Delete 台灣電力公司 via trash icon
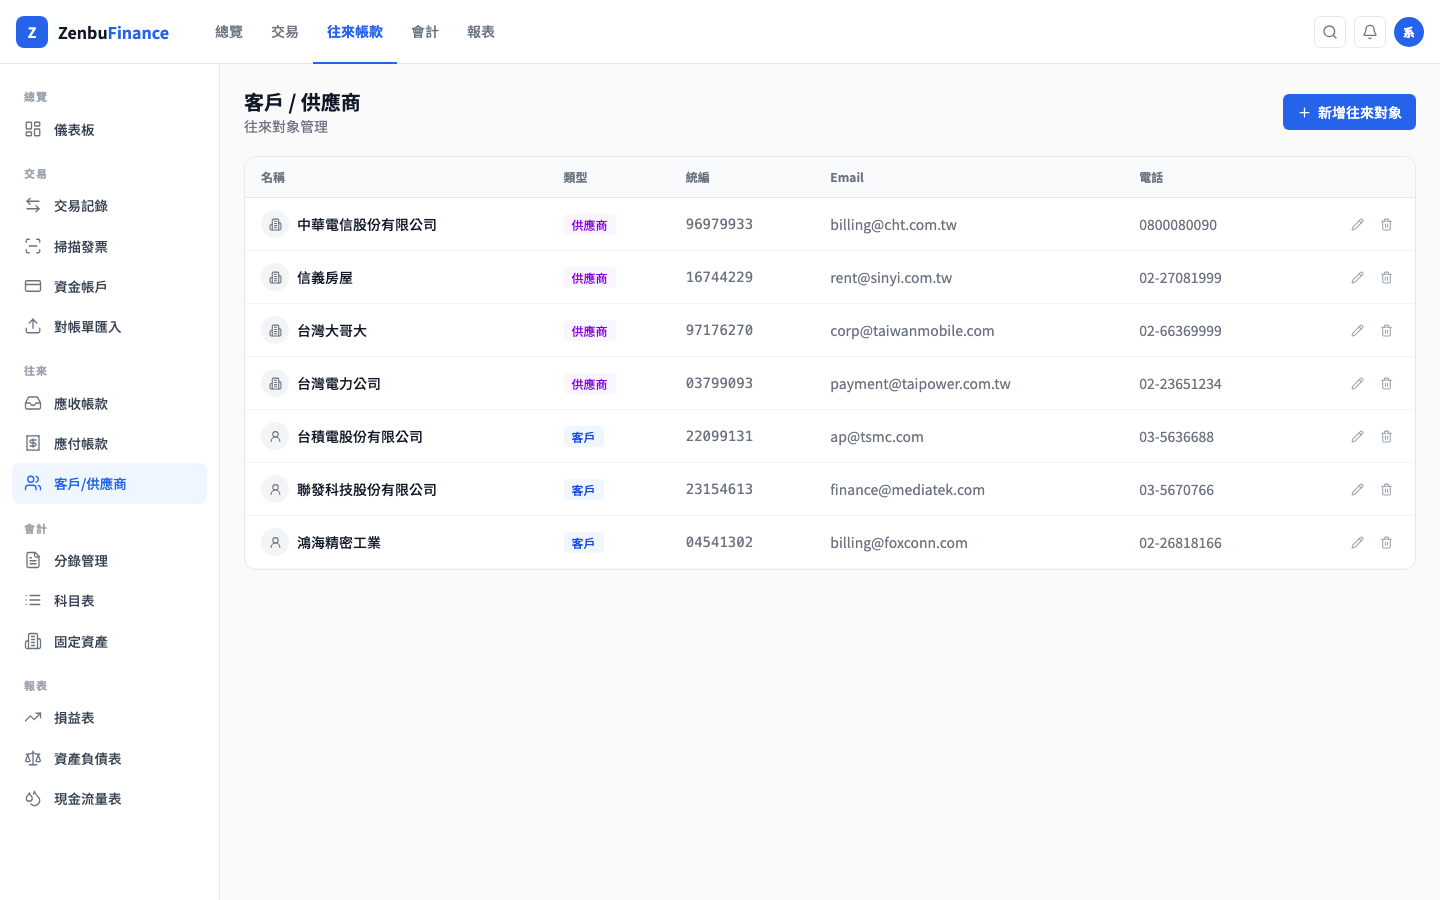The image size is (1440, 900). tap(1386, 384)
